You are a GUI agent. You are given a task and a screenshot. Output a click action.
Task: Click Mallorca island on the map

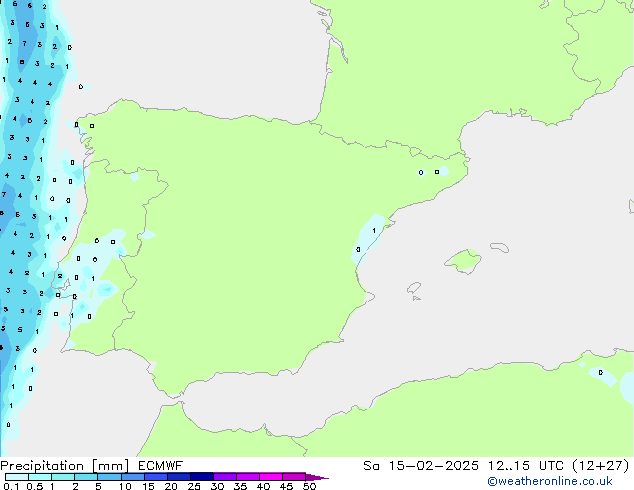463,261
